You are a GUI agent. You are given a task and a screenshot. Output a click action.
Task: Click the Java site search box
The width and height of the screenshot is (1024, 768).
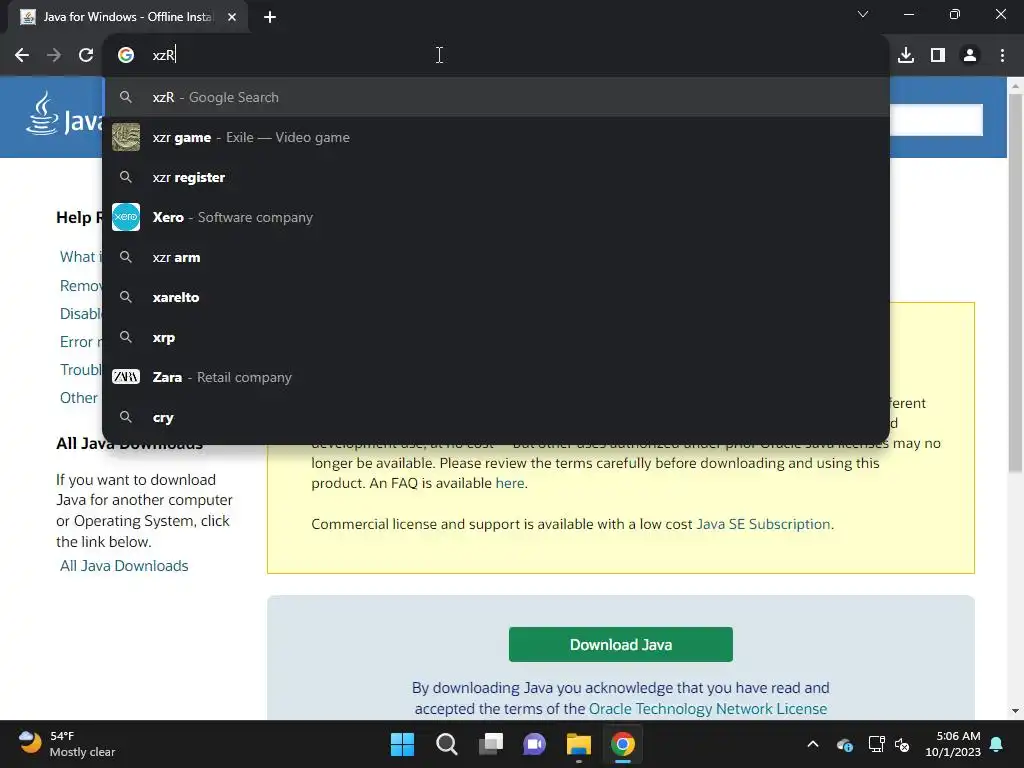(936, 120)
